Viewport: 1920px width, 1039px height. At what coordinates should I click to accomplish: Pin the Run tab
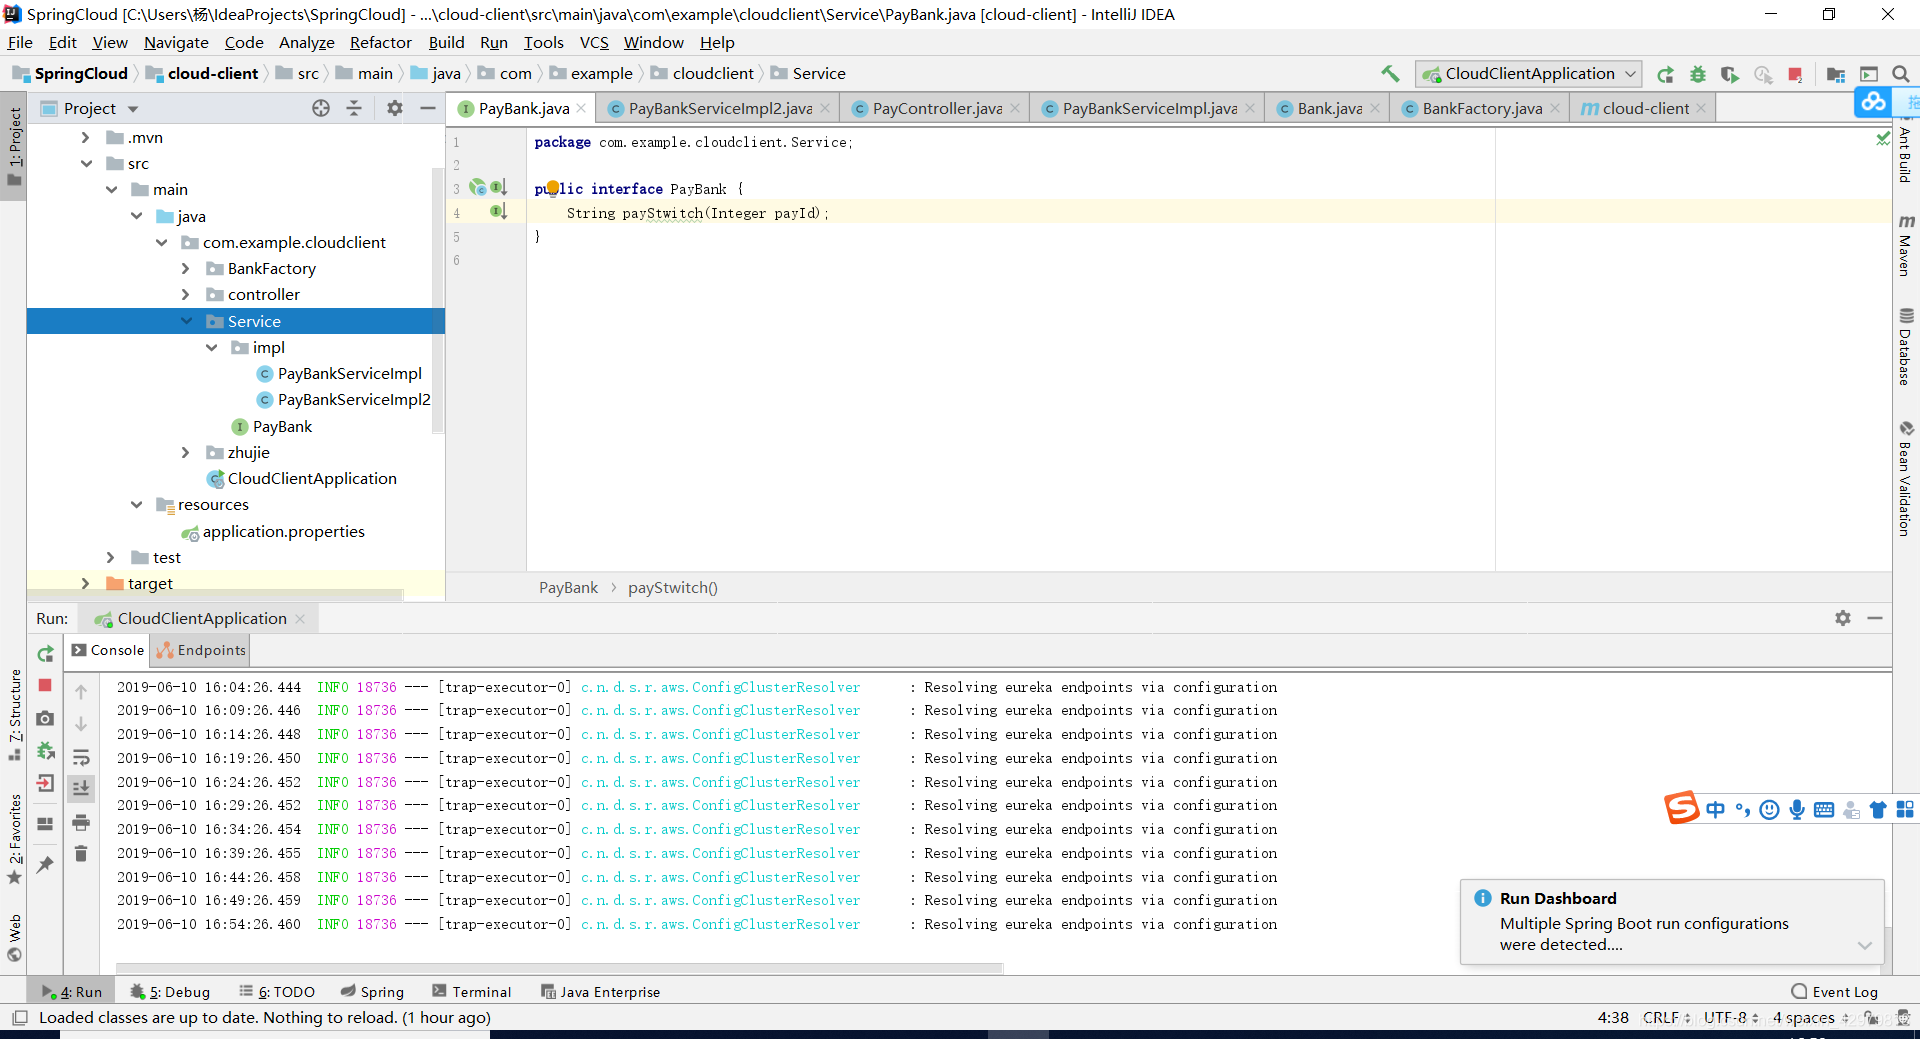pos(45,864)
